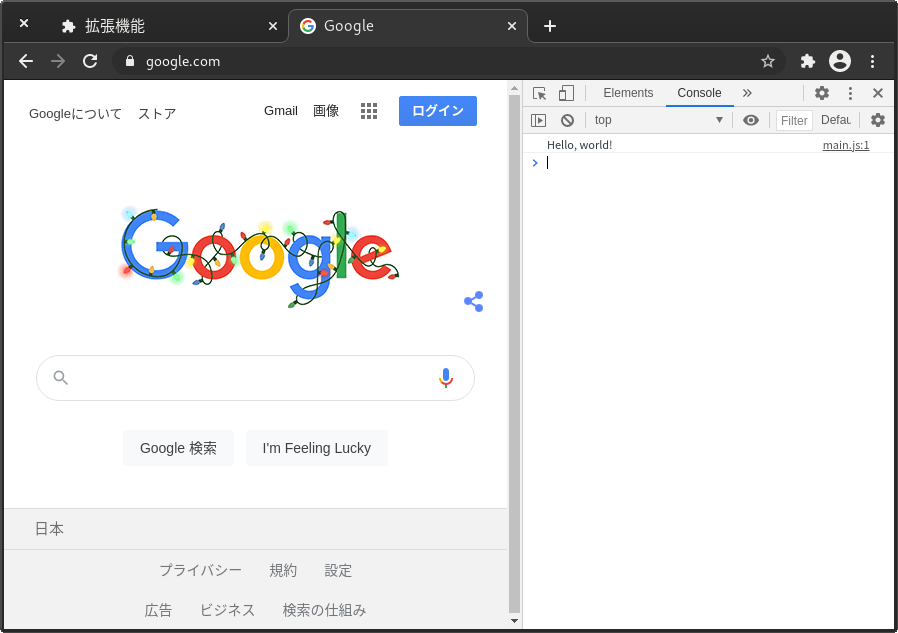This screenshot has height=633, width=898.
Task: Switch to the Elements tab in DevTools
Action: [x=628, y=92]
